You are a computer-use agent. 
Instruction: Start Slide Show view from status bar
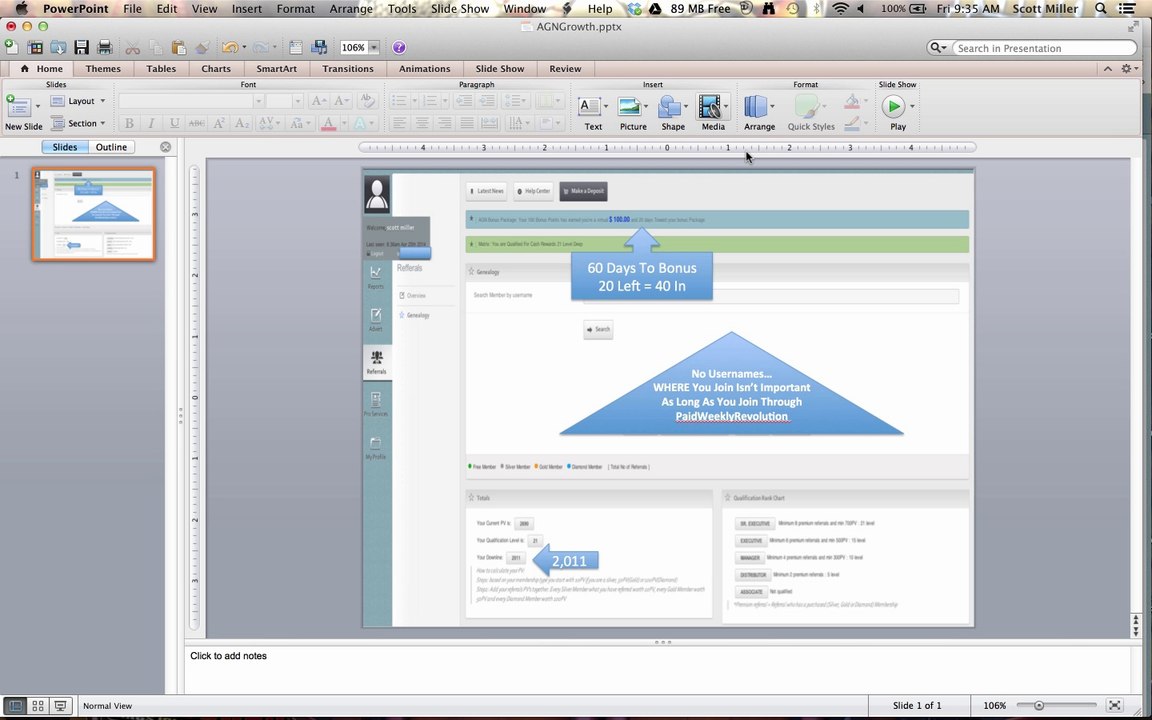(x=60, y=705)
